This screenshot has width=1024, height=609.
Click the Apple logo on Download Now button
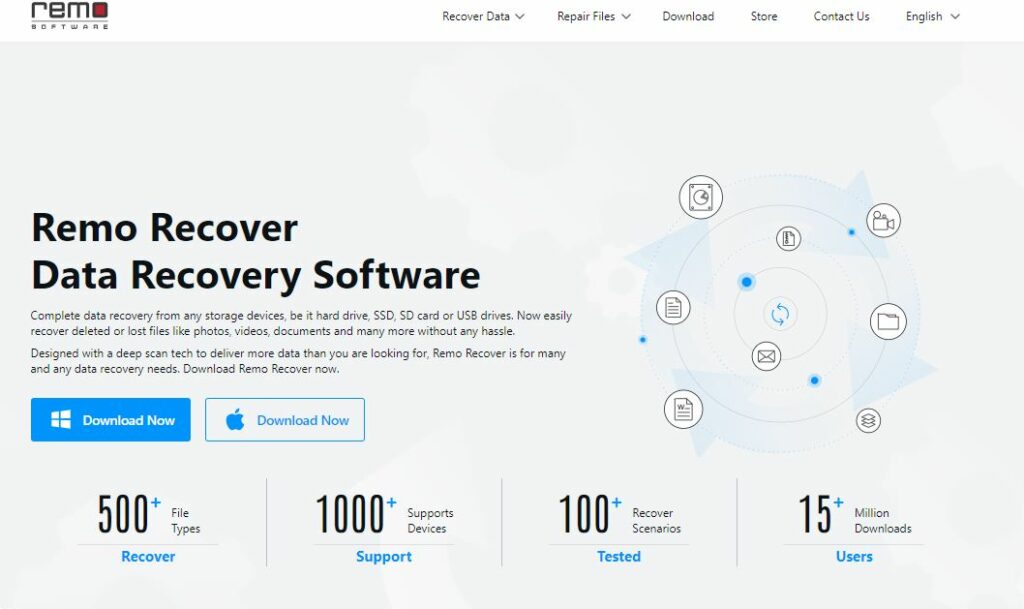(x=235, y=420)
